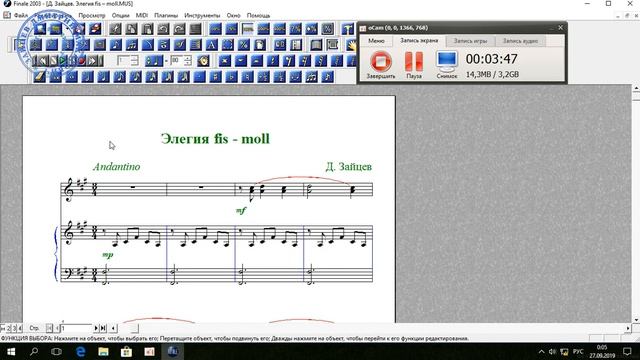The width and height of the screenshot is (640, 360).
Task: Open File Explorer from the taskbar
Action: coord(103,351)
